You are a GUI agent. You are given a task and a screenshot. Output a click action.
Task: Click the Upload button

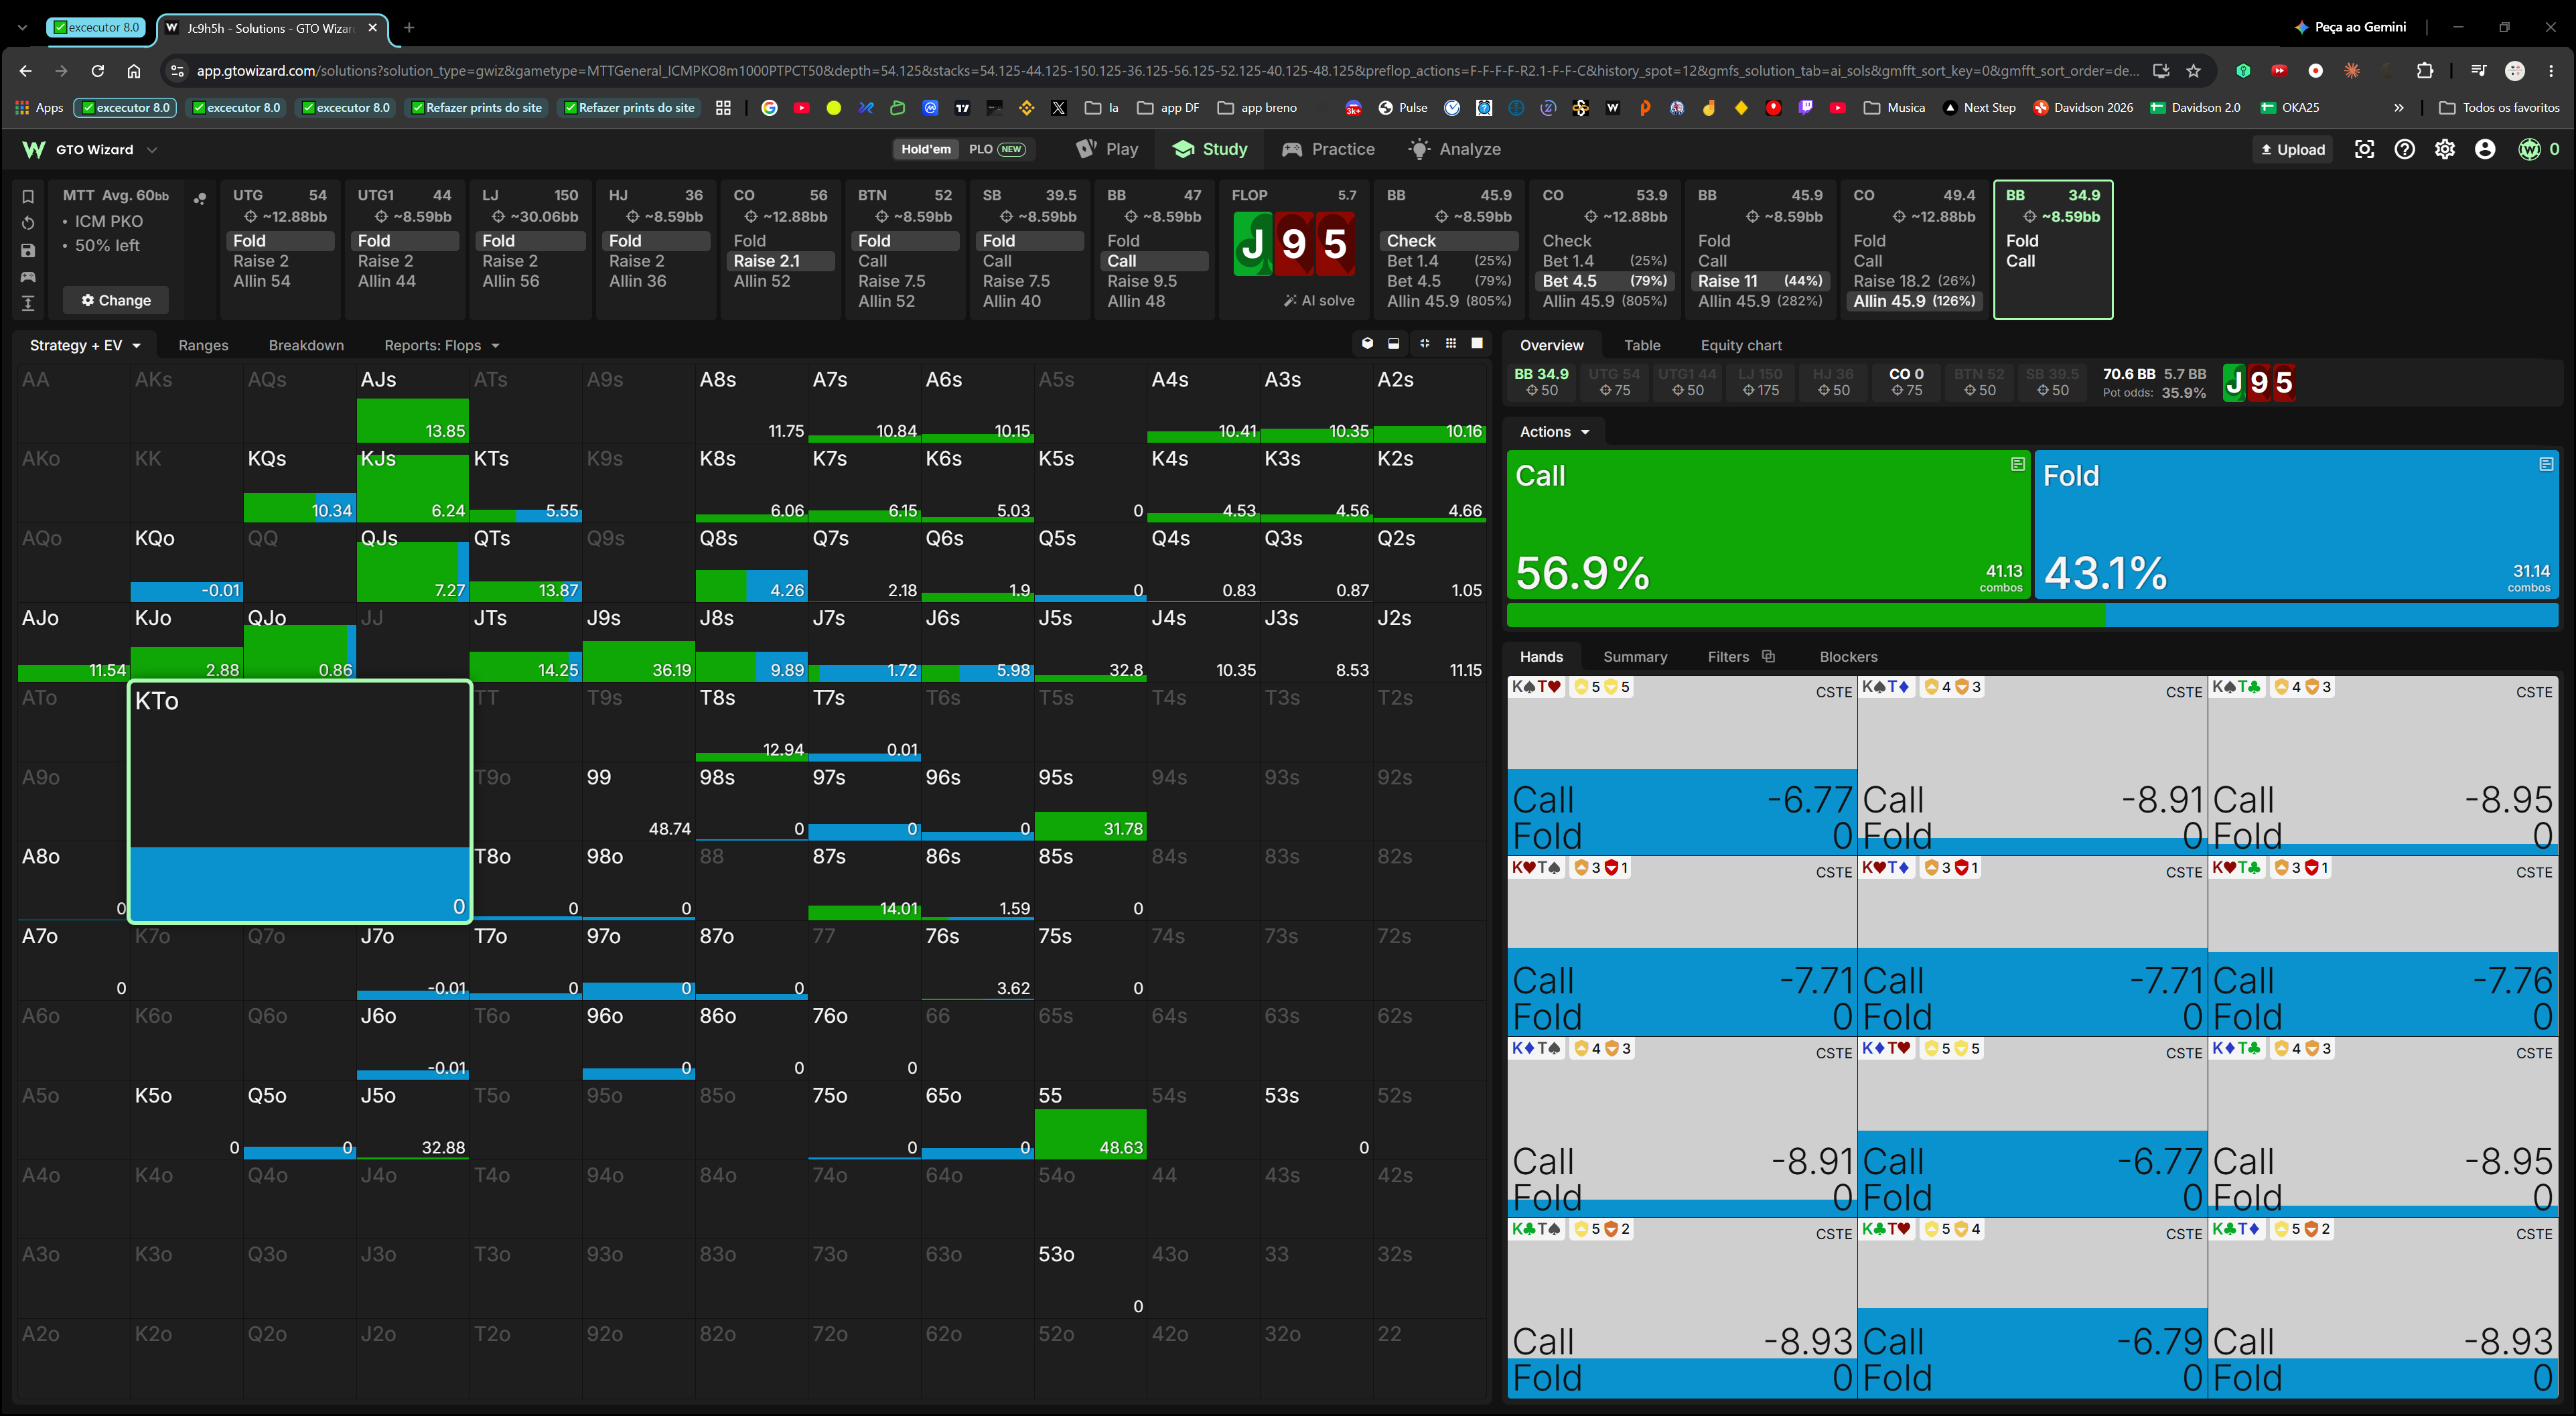pos(2293,149)
